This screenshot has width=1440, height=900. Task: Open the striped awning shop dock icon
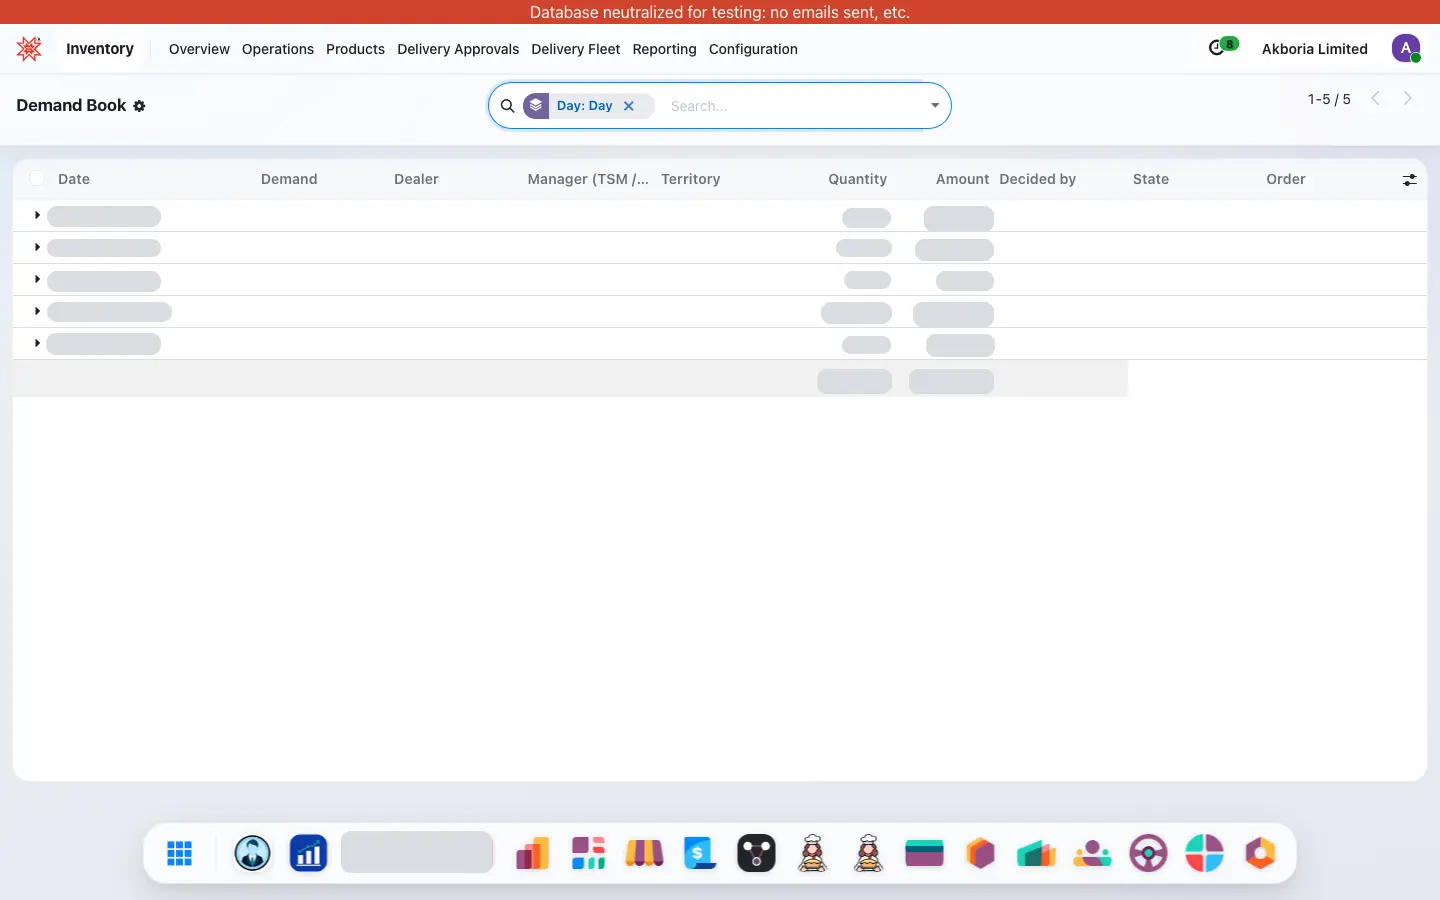(645, 853)
